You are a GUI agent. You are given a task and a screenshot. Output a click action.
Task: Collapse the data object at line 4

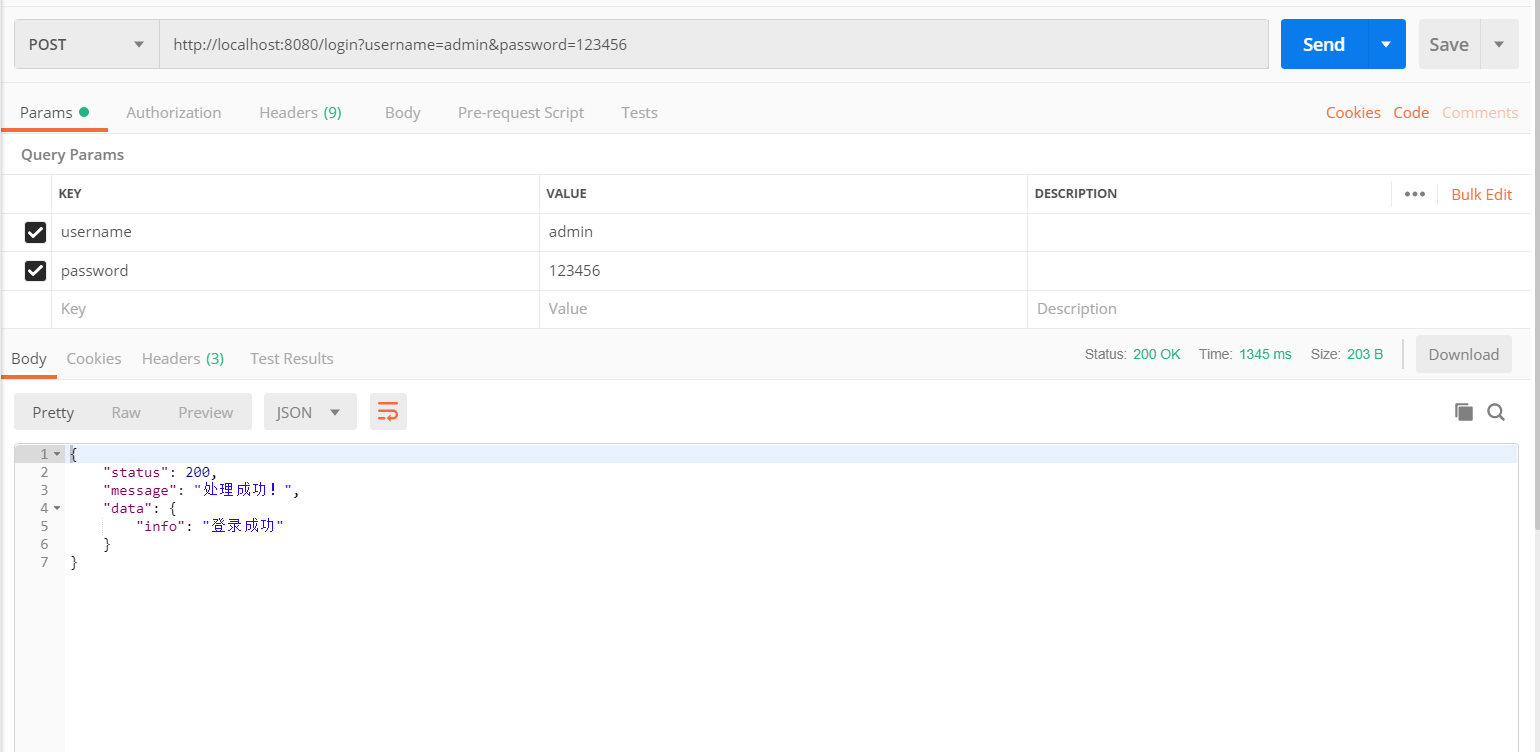(x=57, y=508)
